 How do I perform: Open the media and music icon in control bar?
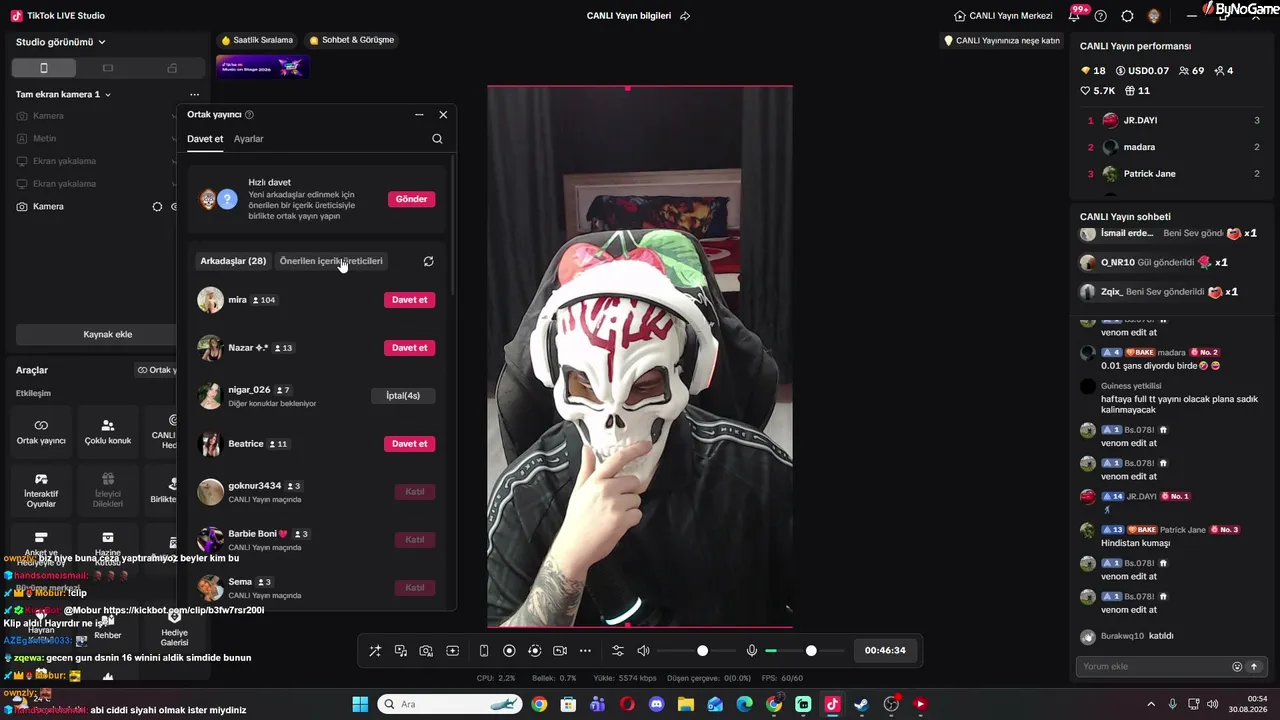coord(401,651)
